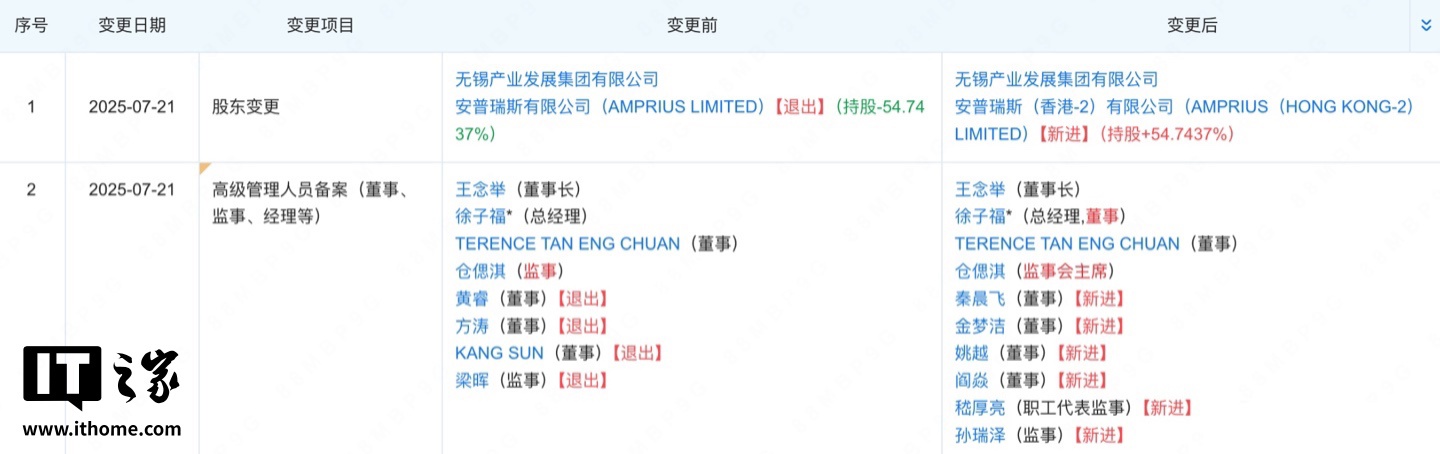Image resolution: width=1440 pixels, height=454 pixels.
Task: Click 梁晖 supervisor name link
Action: pos(473,379)
